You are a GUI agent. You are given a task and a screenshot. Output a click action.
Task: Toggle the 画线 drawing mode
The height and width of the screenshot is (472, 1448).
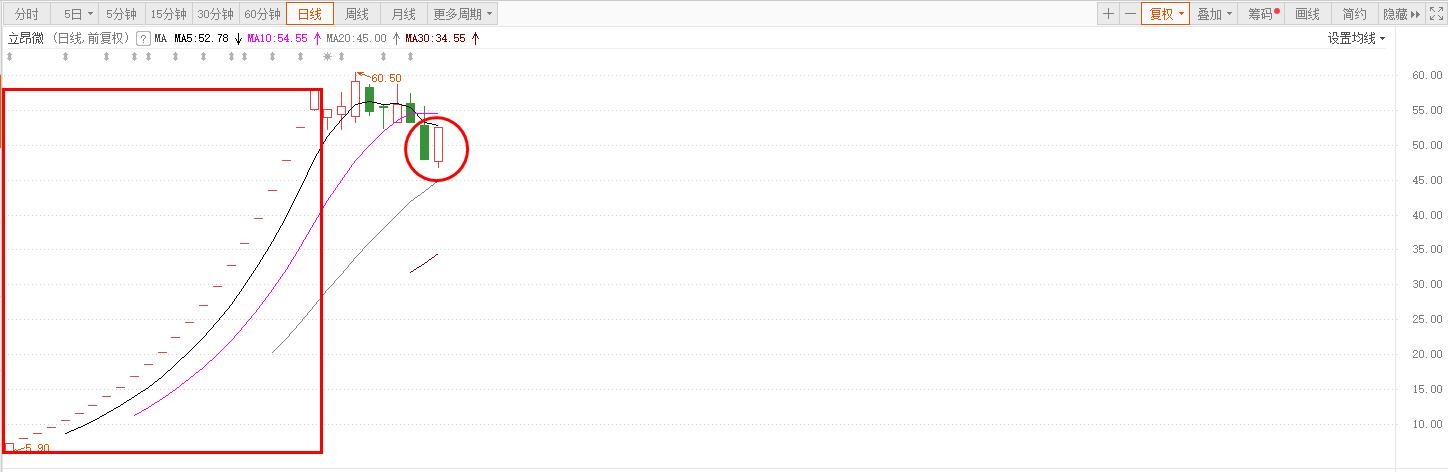click(1308, 14)
